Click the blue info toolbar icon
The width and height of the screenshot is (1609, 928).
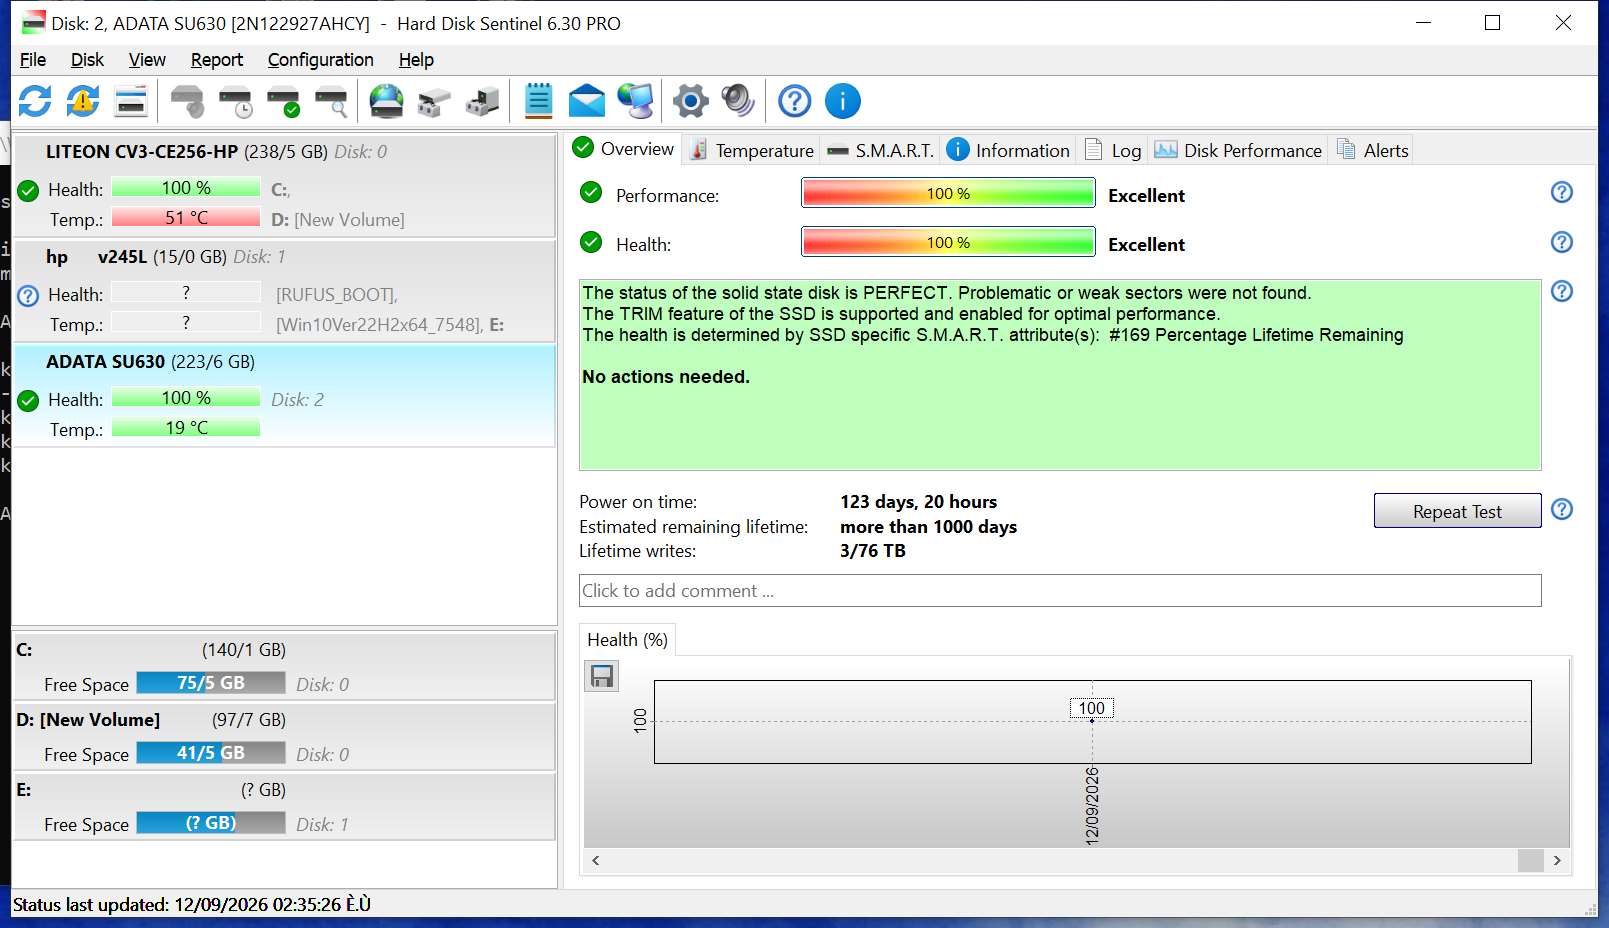click(x=843, y=101)
